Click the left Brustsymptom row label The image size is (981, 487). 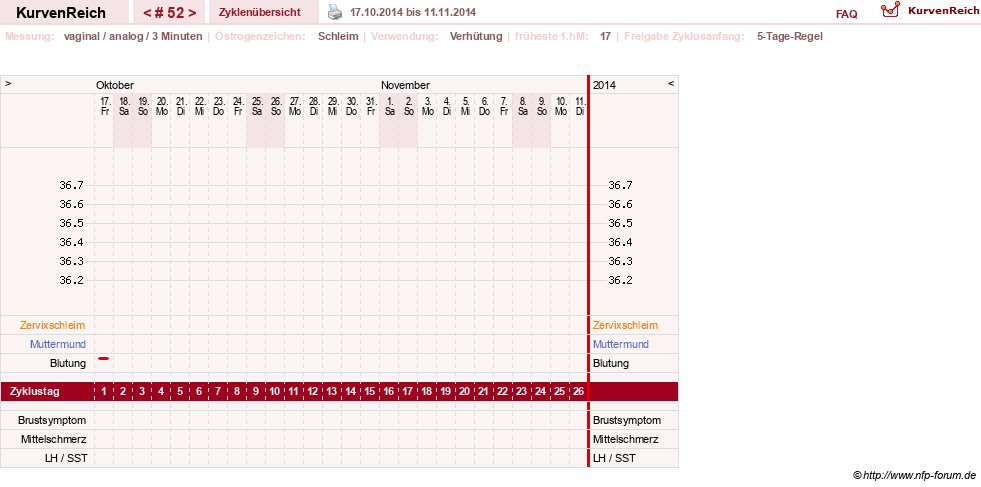[52, 420]
